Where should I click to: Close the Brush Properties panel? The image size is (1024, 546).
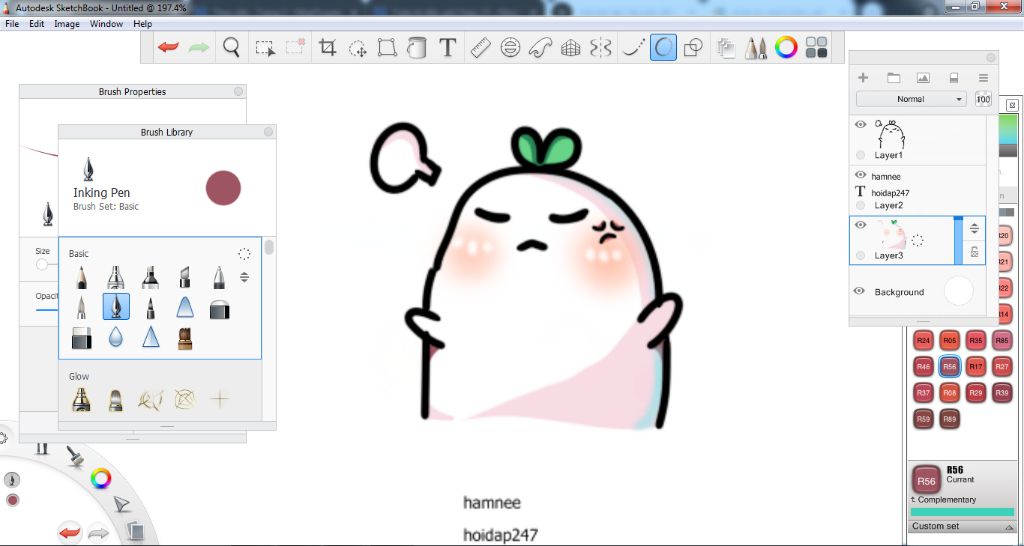coord(238,92)
